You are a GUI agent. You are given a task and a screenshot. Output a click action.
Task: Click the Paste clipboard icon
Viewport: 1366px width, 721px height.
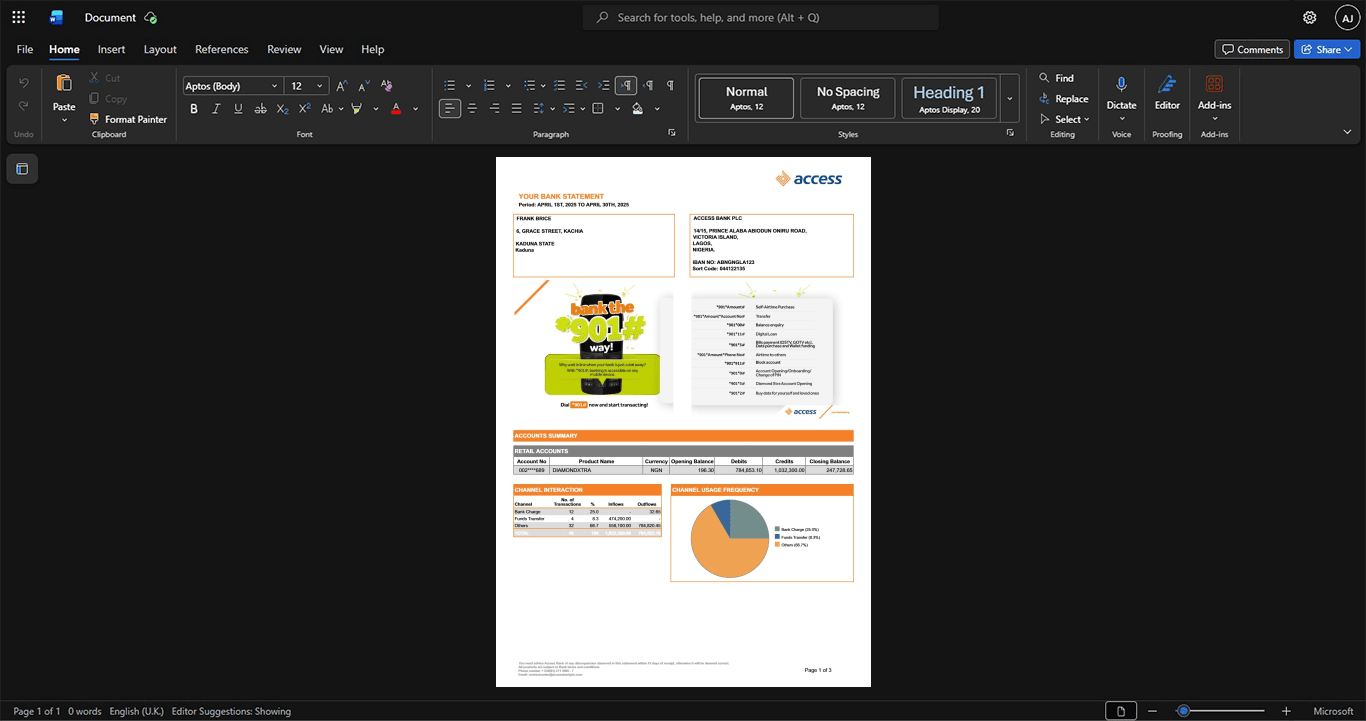(64, 83)
